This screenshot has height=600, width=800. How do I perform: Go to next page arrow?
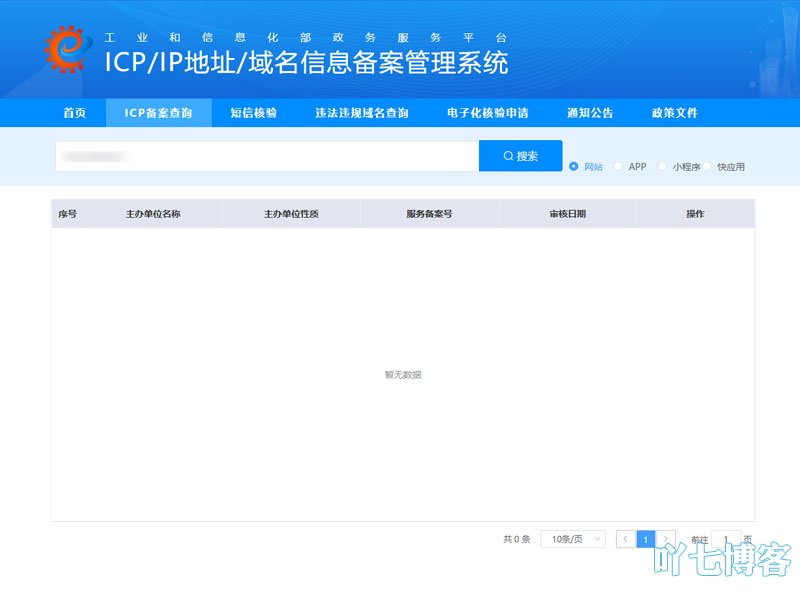666,539
